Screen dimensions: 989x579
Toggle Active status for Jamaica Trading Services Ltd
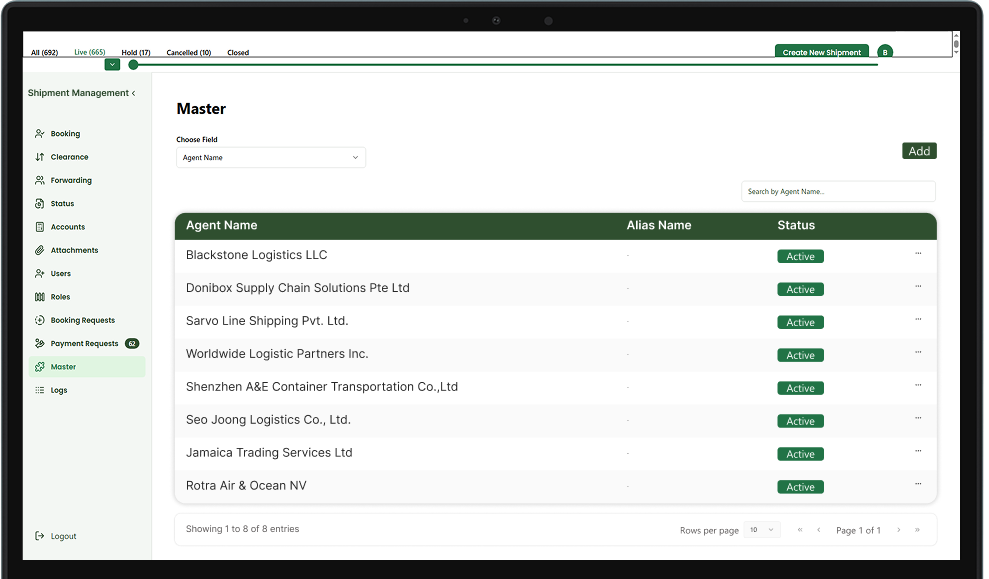(x=800, y=453)
